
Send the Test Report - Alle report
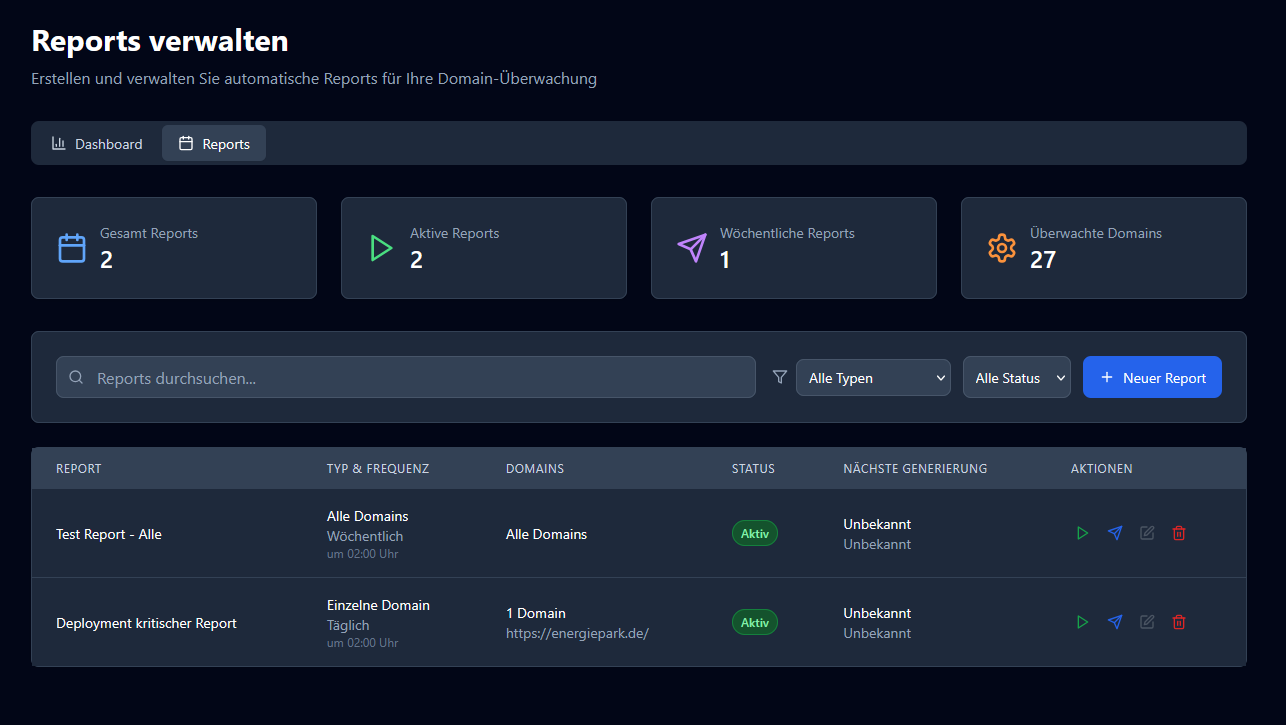(1115, 534)
